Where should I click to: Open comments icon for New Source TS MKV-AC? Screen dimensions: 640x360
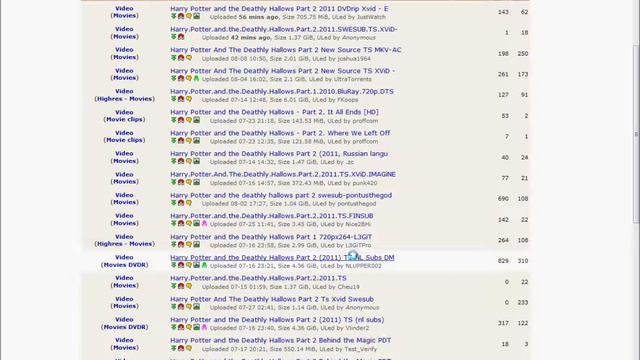pos(189,58)
